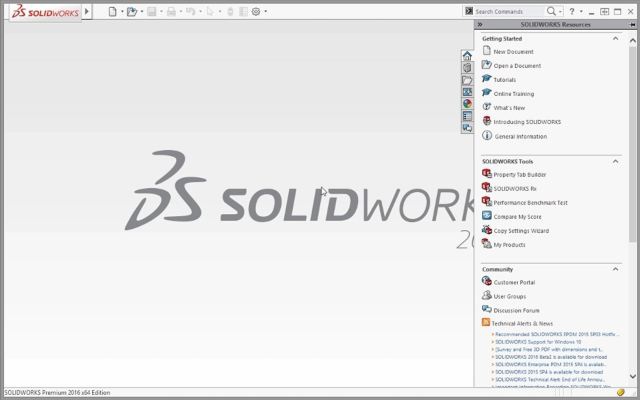Select the SOLIDWORKS Resources home tab
The width and height of the screenshot is (640, 400).
coord(467,56)
